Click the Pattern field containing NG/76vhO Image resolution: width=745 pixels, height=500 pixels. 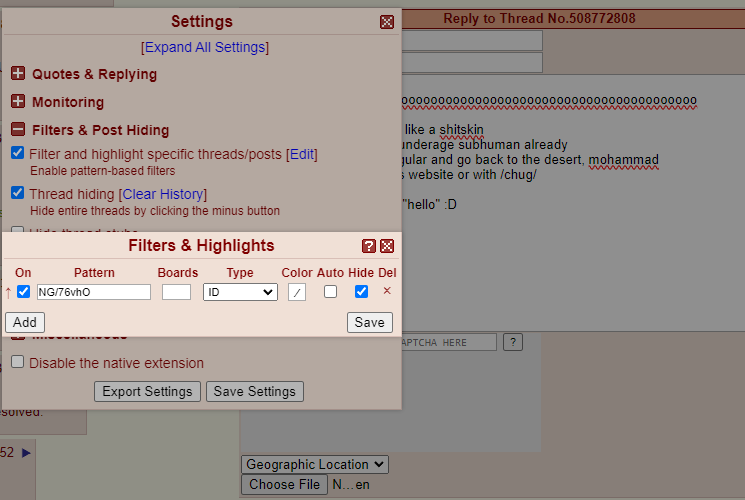tap(94, 292)
